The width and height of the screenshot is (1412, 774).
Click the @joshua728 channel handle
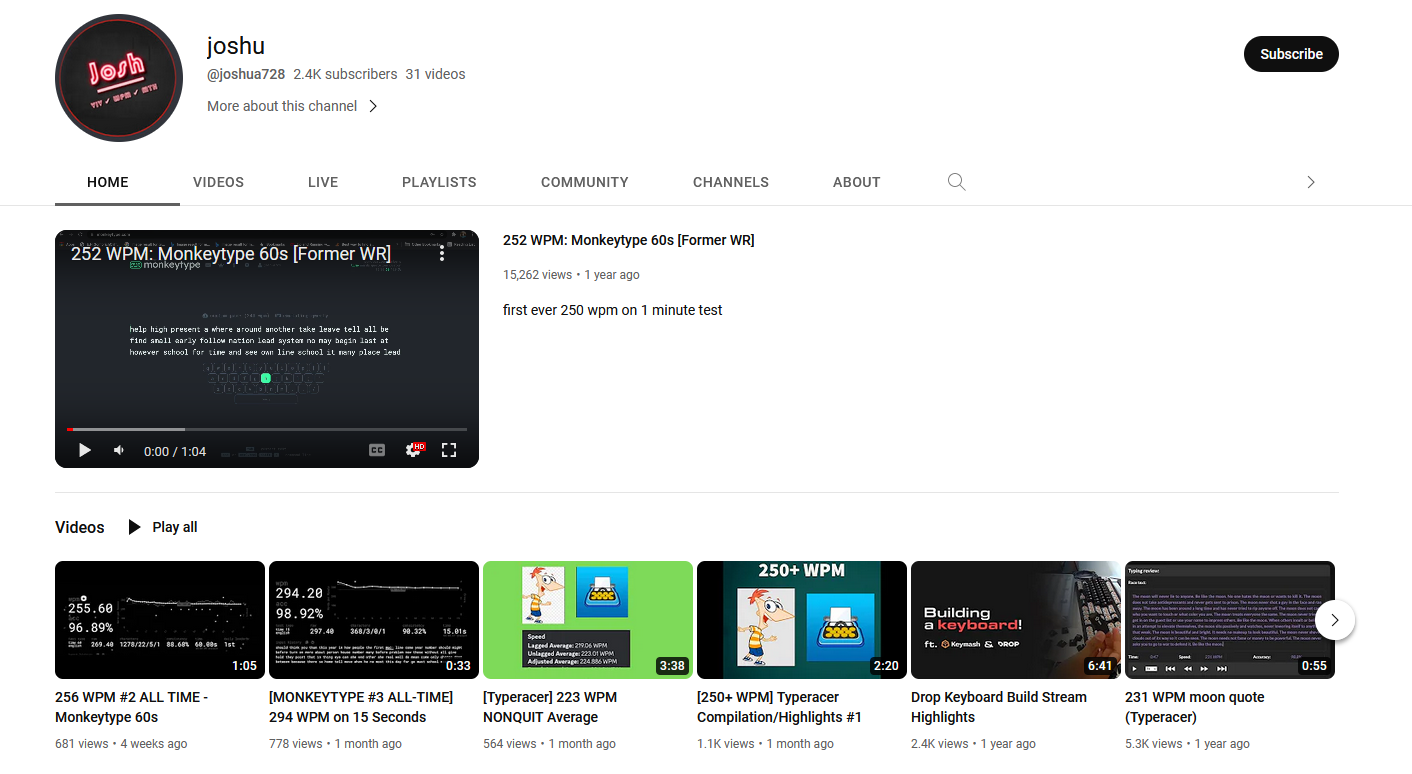tap(246, 74)
